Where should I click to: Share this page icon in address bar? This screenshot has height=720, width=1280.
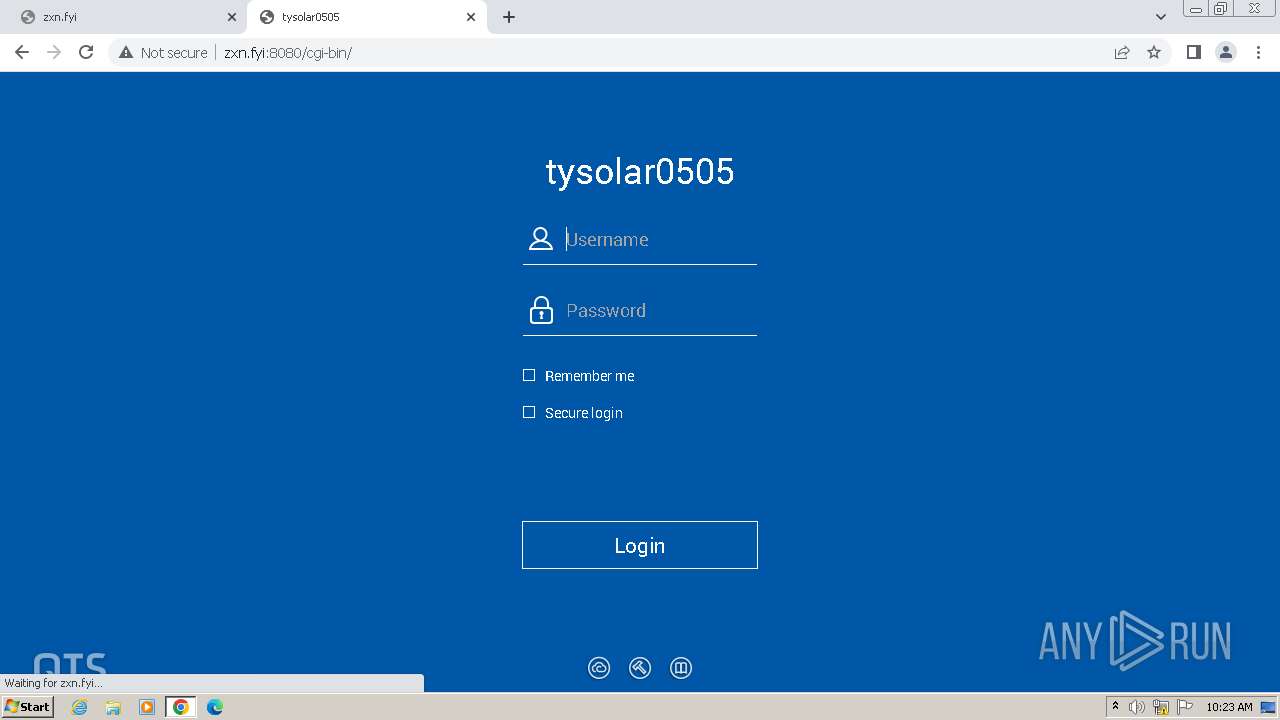(1122, 53)
